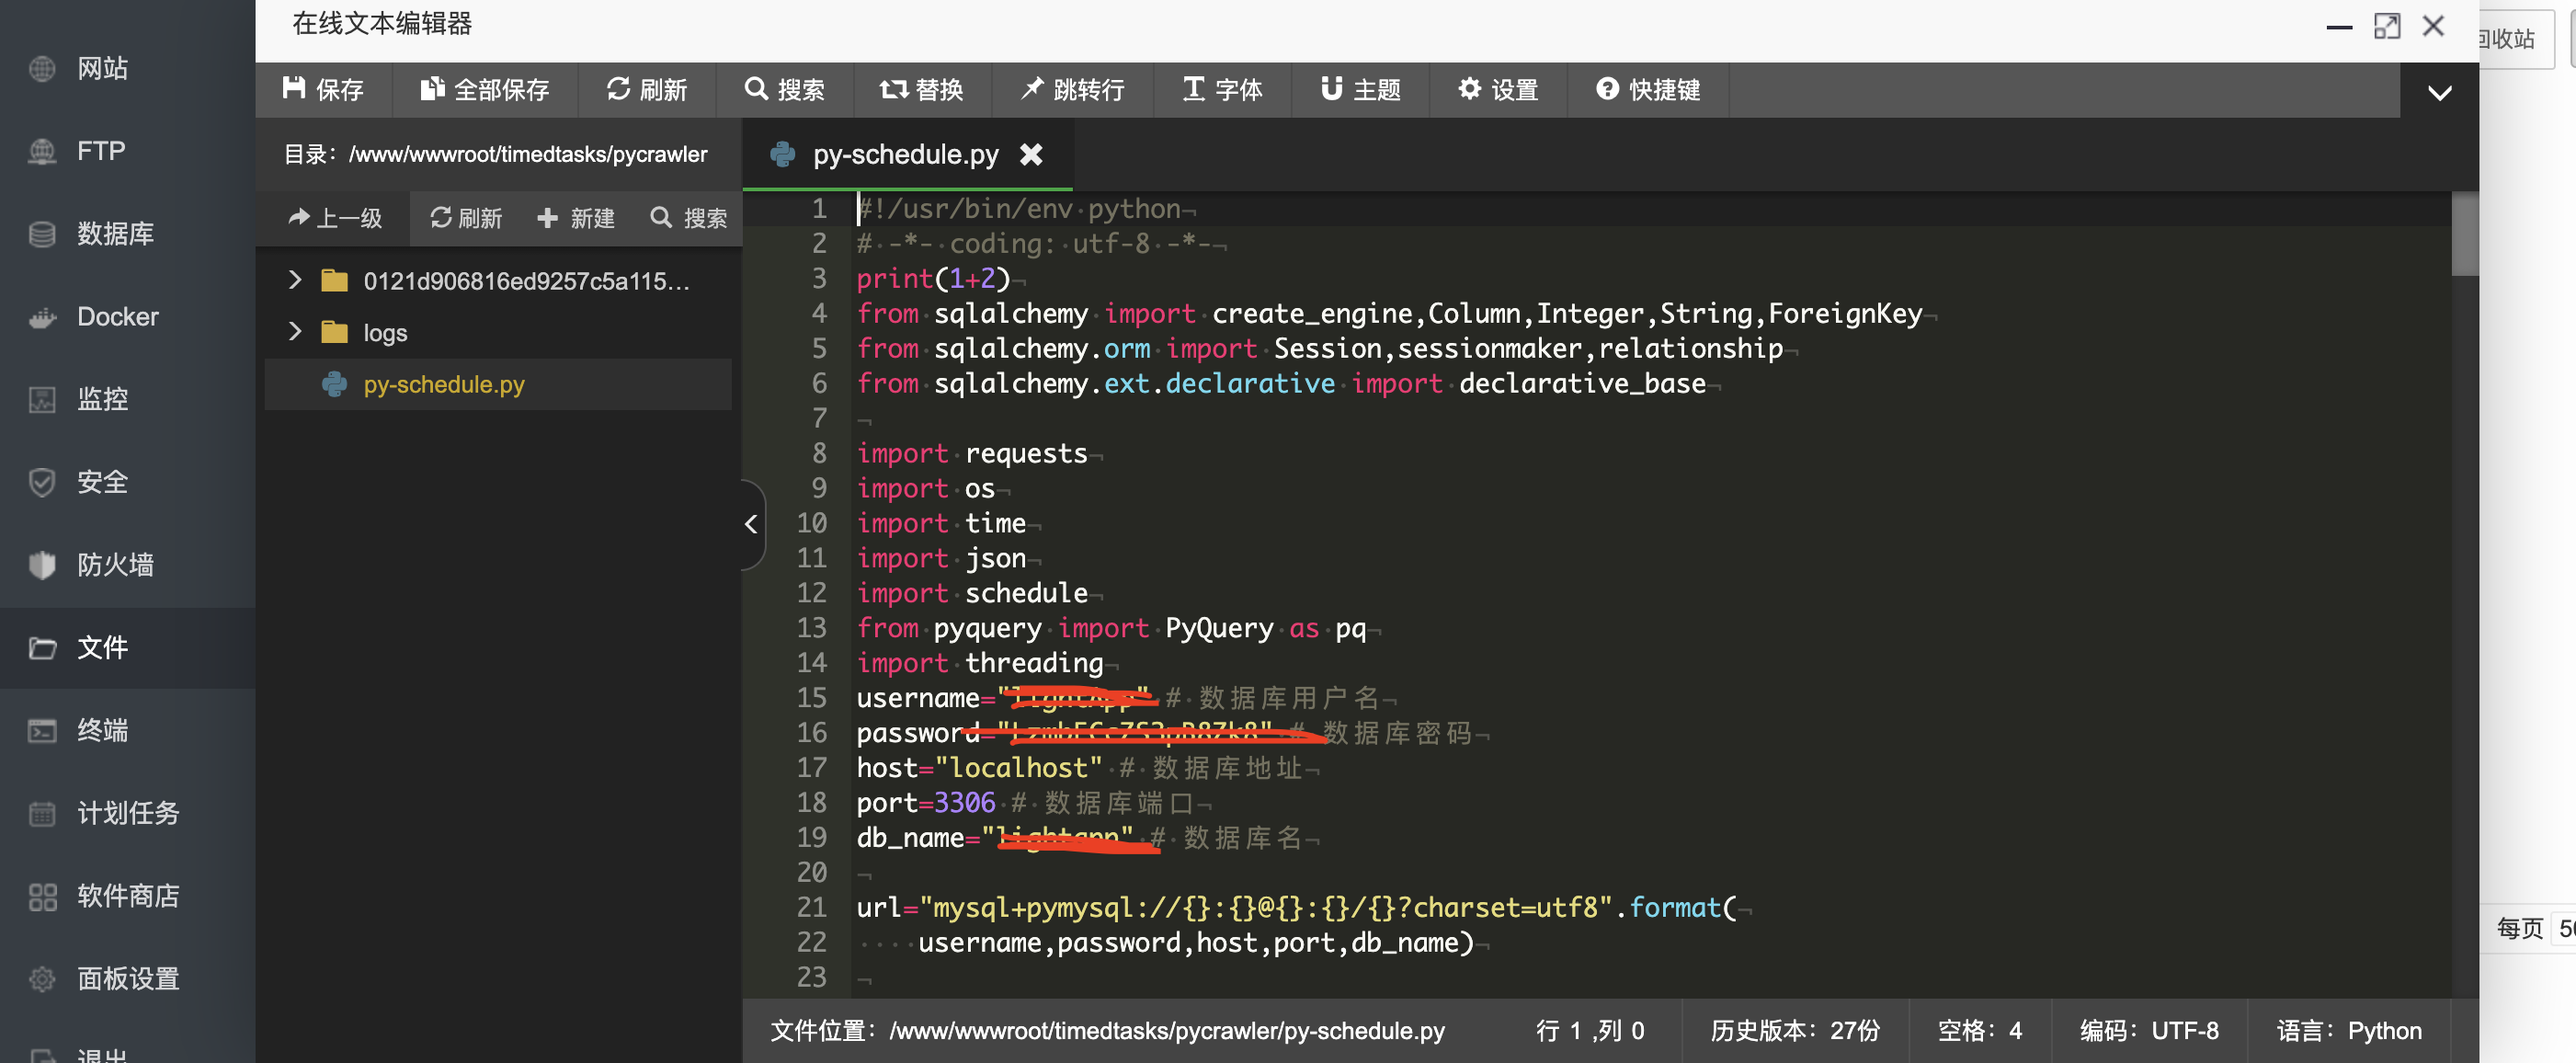Go to the 数据库 database section
The width and height of the screenshot is (2576, 1063).
tap(115, 234)
